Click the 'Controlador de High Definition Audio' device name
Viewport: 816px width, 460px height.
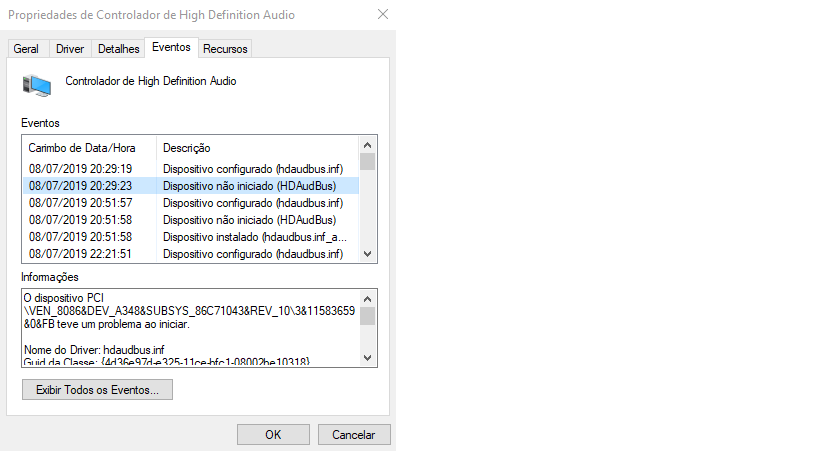[x=150, y=81]
